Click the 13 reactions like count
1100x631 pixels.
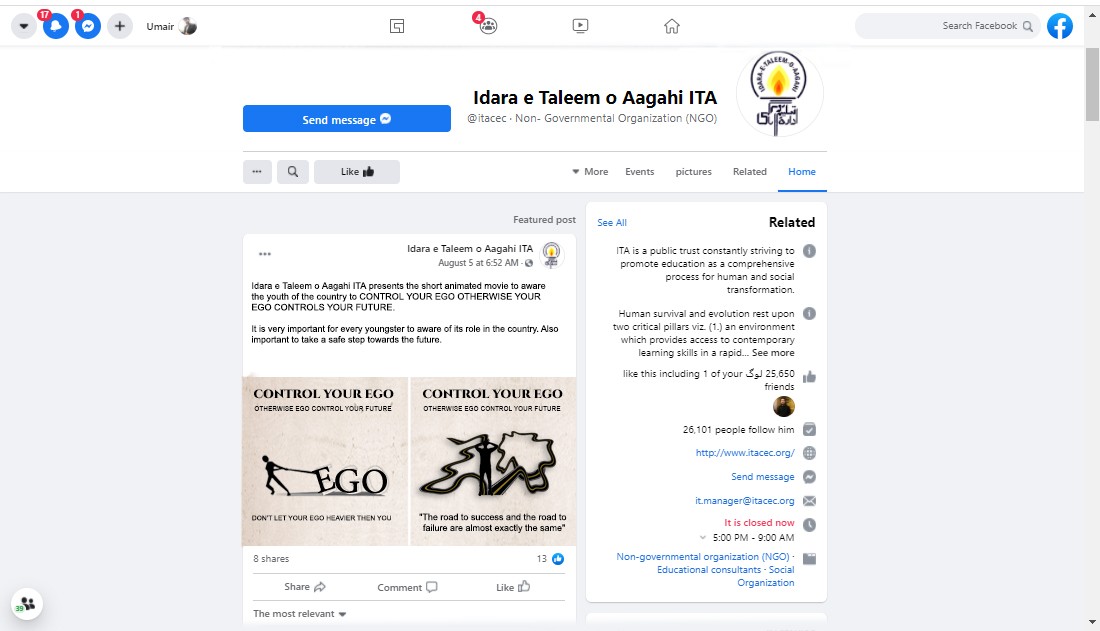pos(550,559)
